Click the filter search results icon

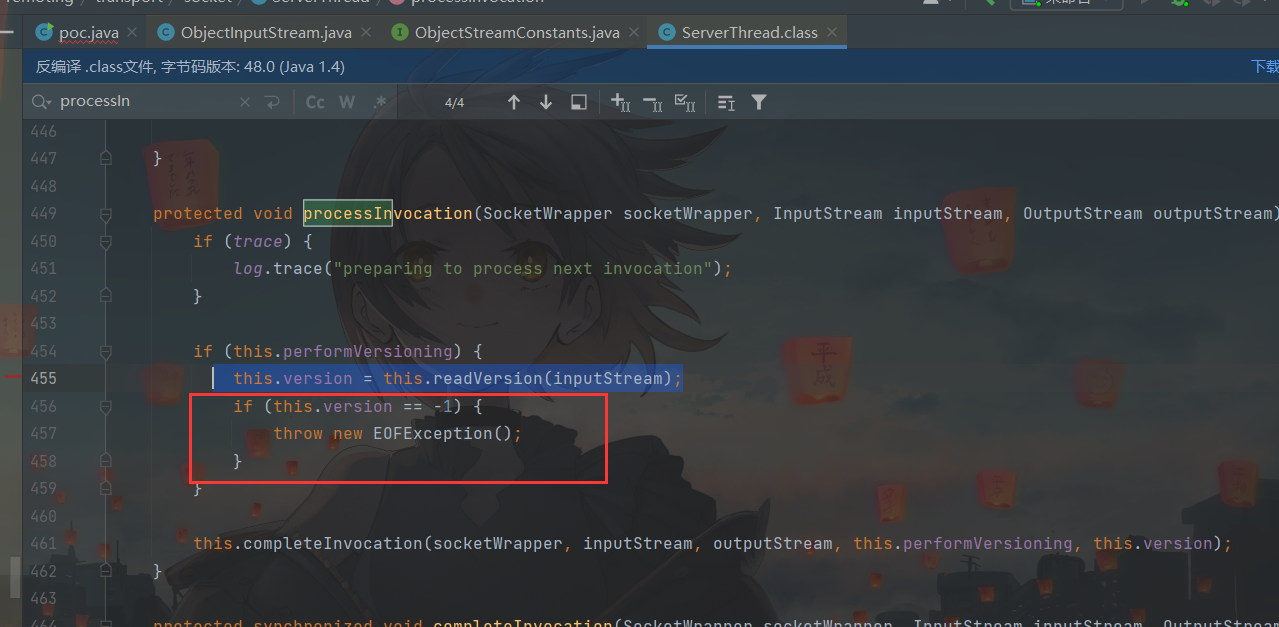759,102
